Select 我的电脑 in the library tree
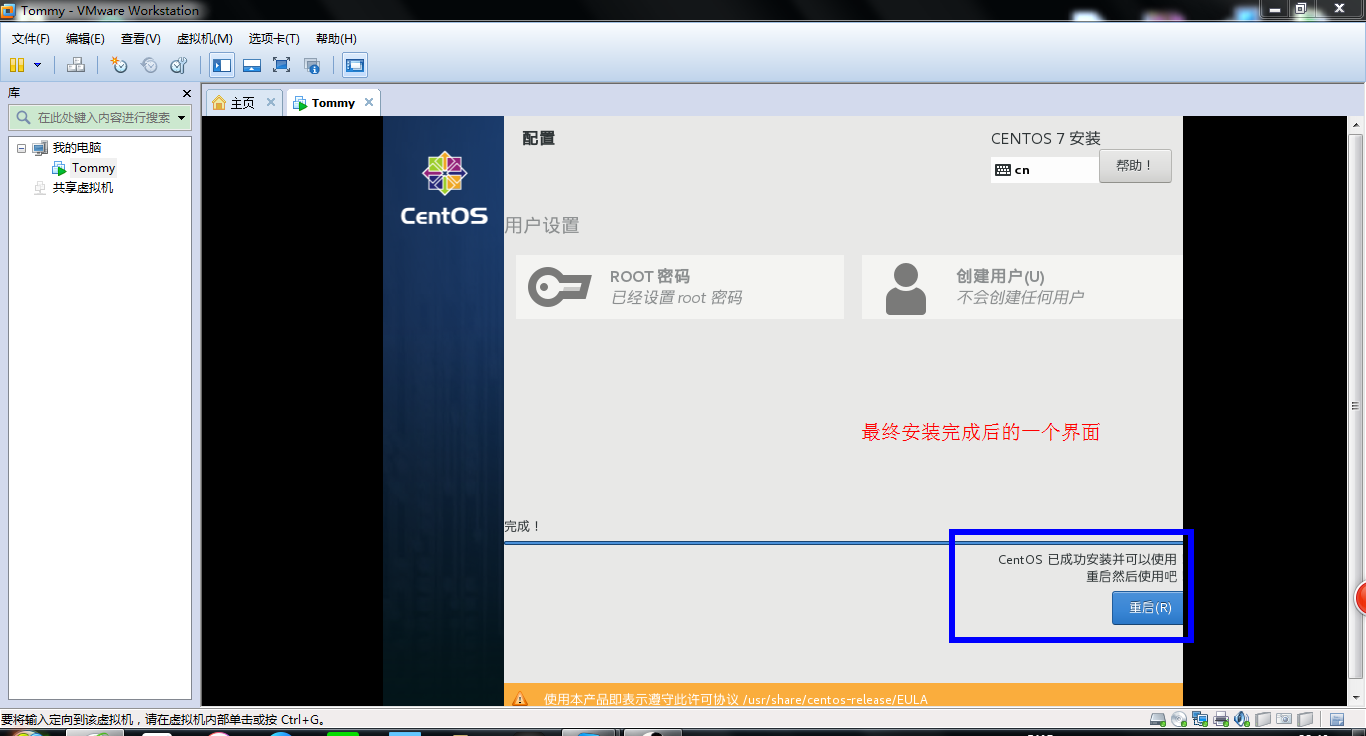1366x736 pixels. click(77, 148)
